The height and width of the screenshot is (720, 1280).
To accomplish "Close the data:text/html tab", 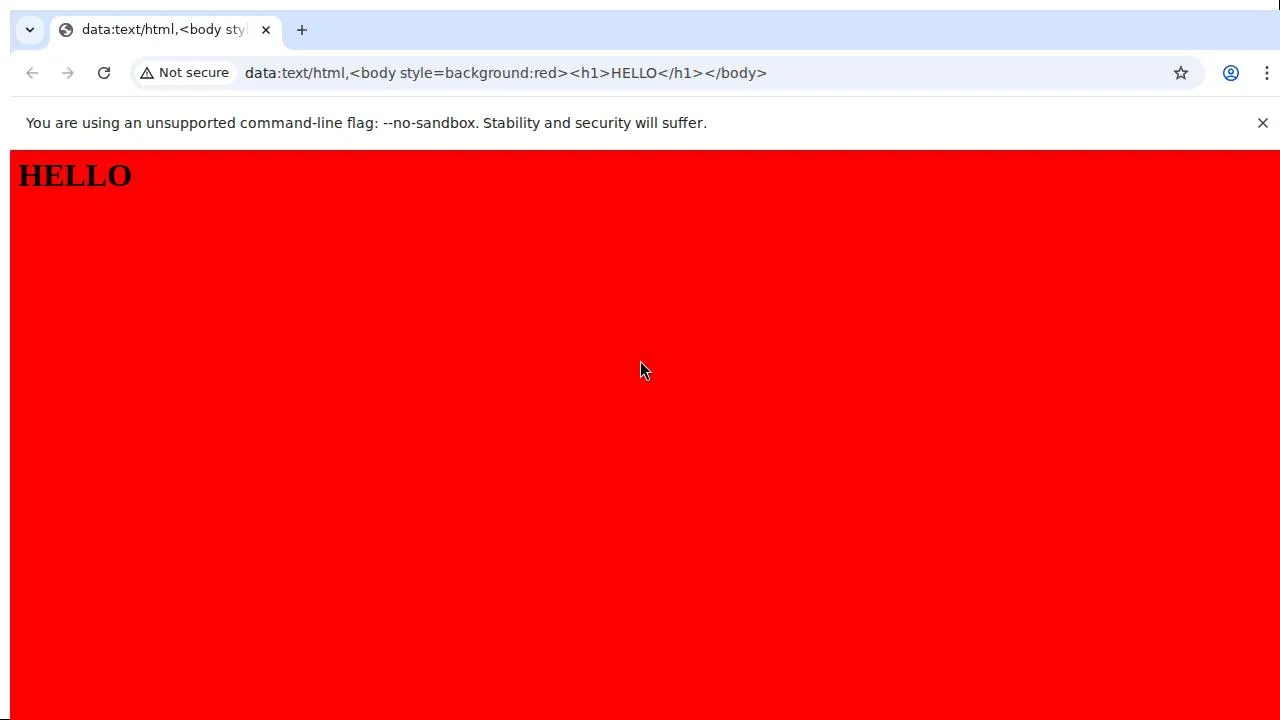I will click(x=266, y=30).
